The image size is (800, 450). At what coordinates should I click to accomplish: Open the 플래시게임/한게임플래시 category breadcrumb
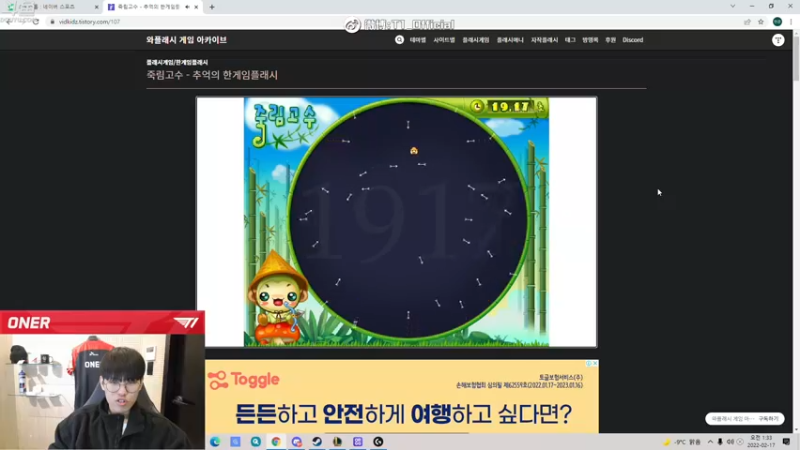click(177, 62)
